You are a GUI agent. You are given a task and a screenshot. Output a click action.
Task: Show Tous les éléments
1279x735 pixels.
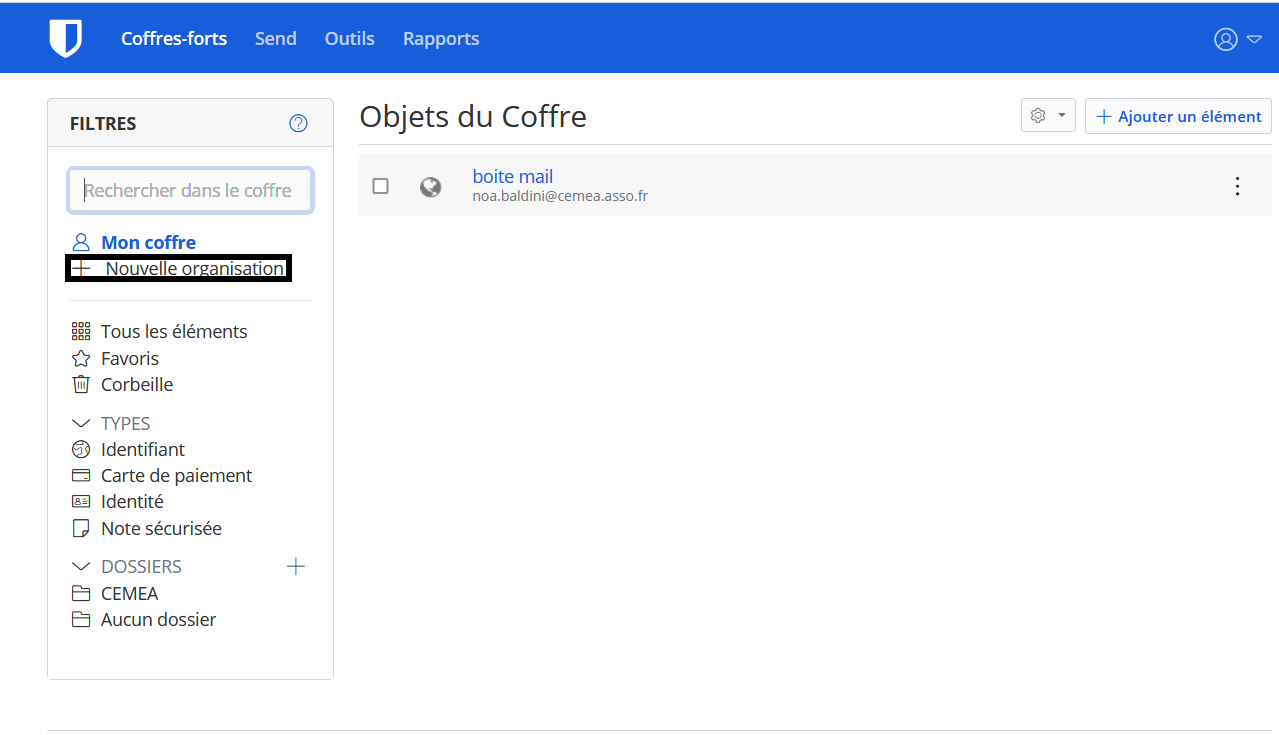[x=174, y=331]
